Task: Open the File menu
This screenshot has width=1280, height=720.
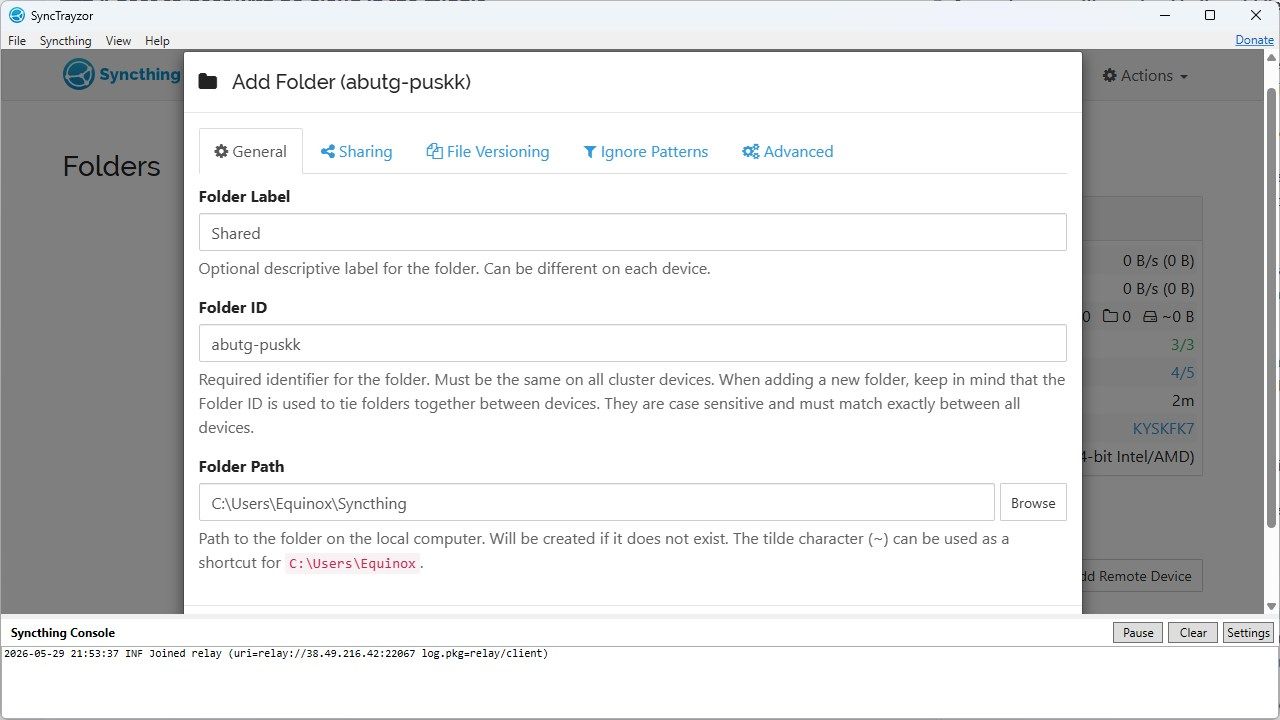Action: coord(17,41)
